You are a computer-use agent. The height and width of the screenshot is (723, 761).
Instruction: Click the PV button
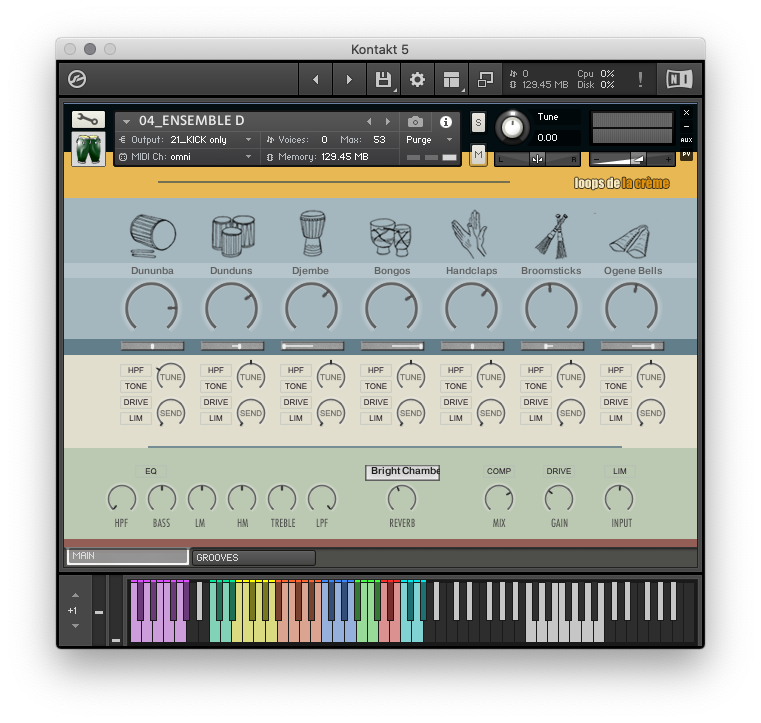point(686,154)
